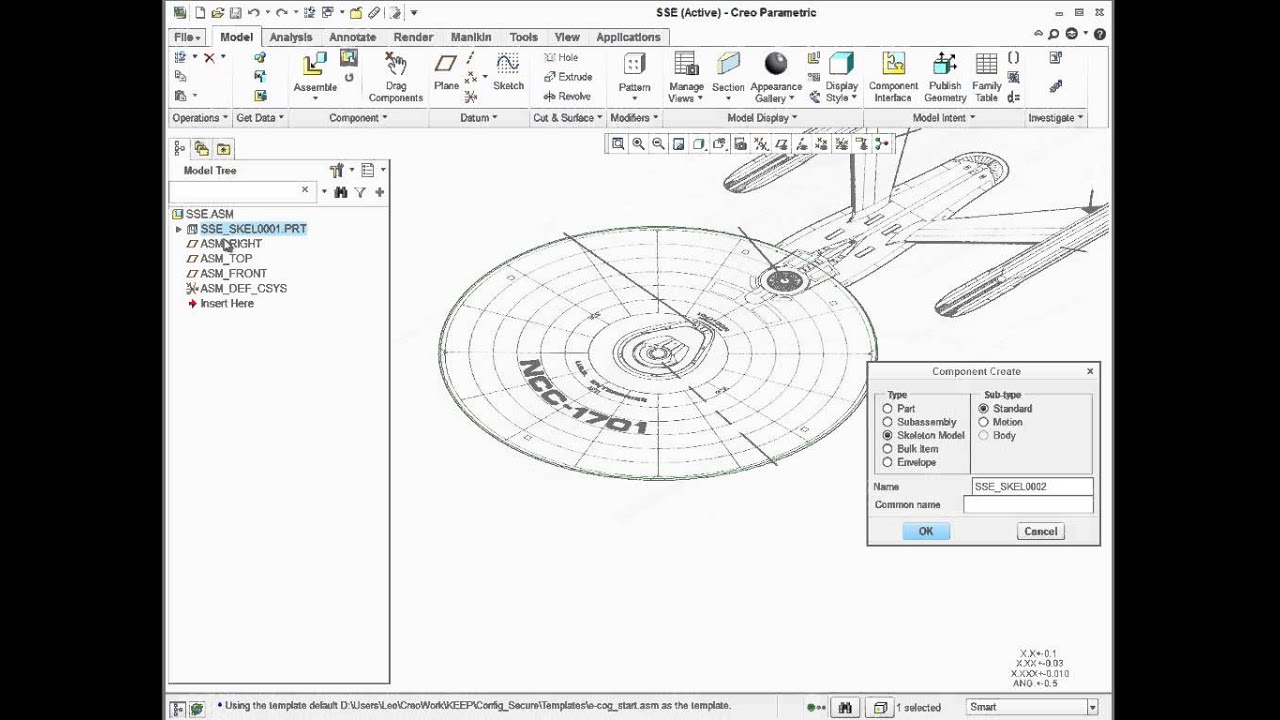The image size is (1280, 720).
Task: Click the filter funnel icon in Model Tree
Action: (360, 192)
